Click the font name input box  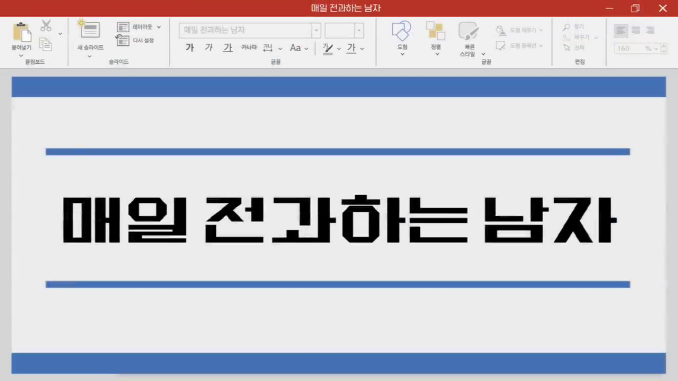point(245,30)
